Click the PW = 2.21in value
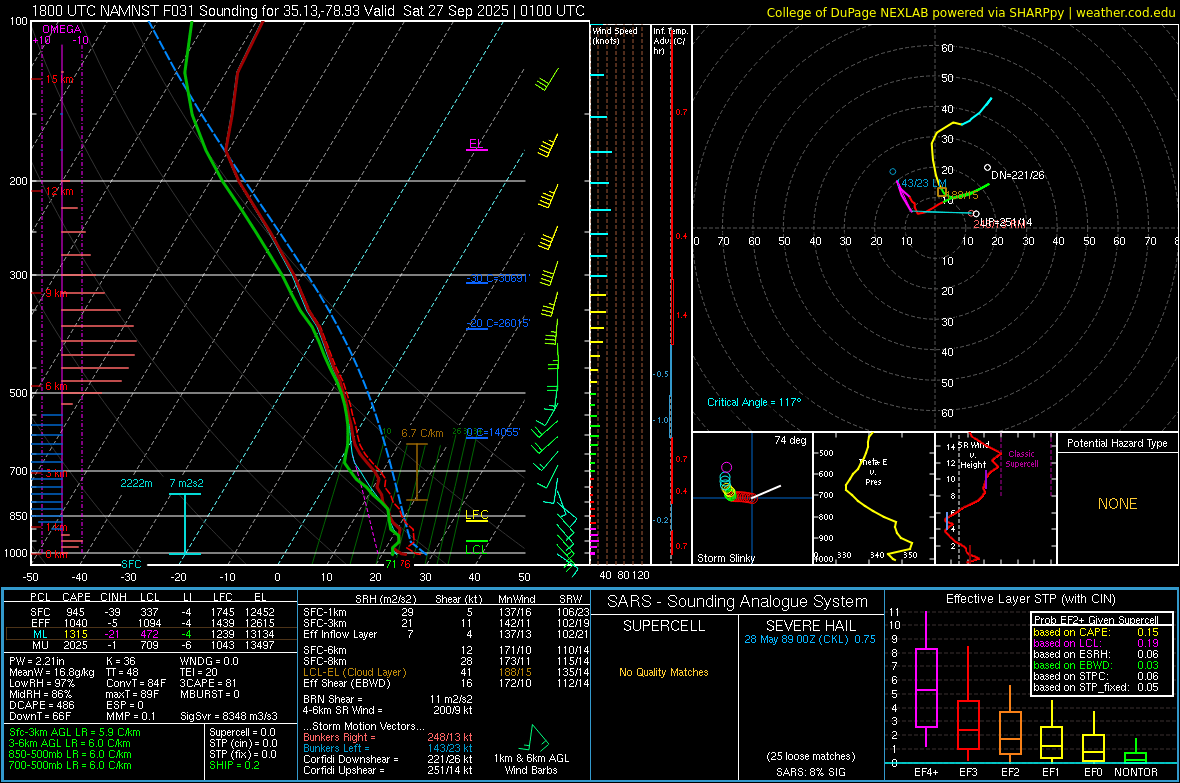 39,661
